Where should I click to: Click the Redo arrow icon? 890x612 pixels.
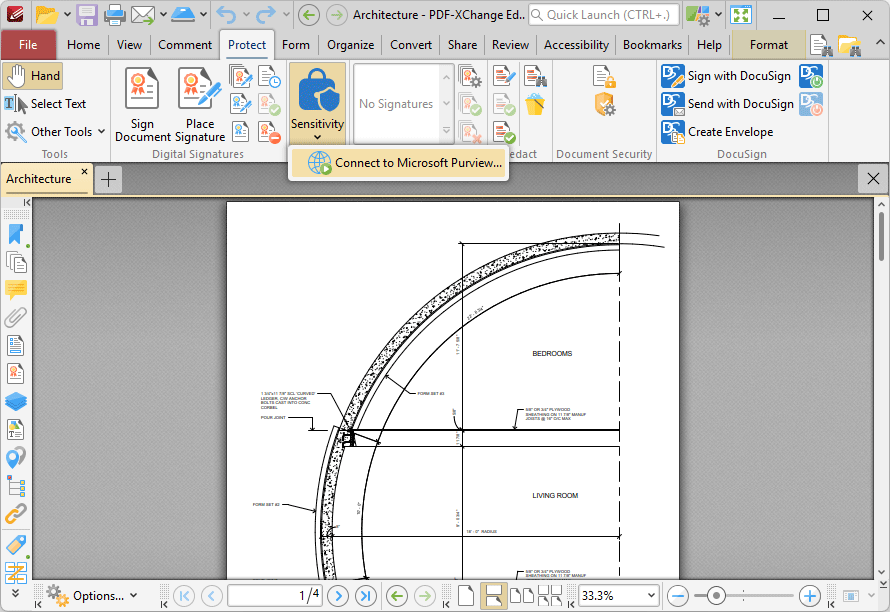click(266, 15)
